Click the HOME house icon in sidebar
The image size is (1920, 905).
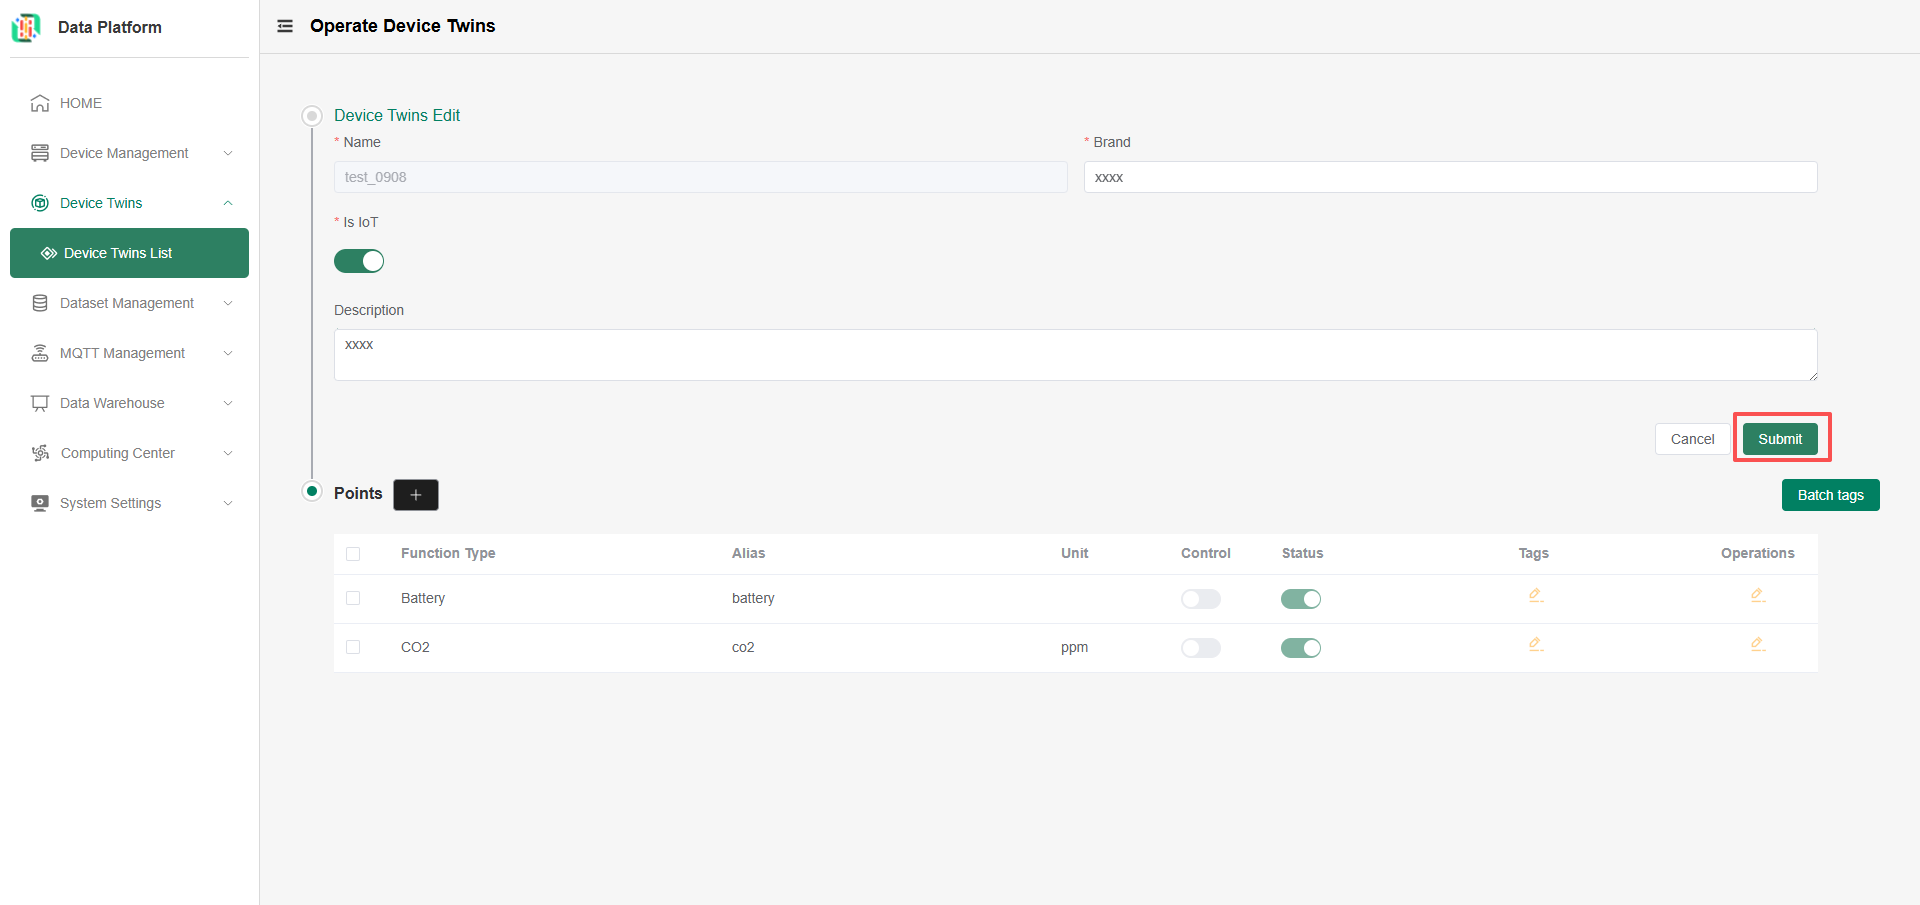click(40, 103)
